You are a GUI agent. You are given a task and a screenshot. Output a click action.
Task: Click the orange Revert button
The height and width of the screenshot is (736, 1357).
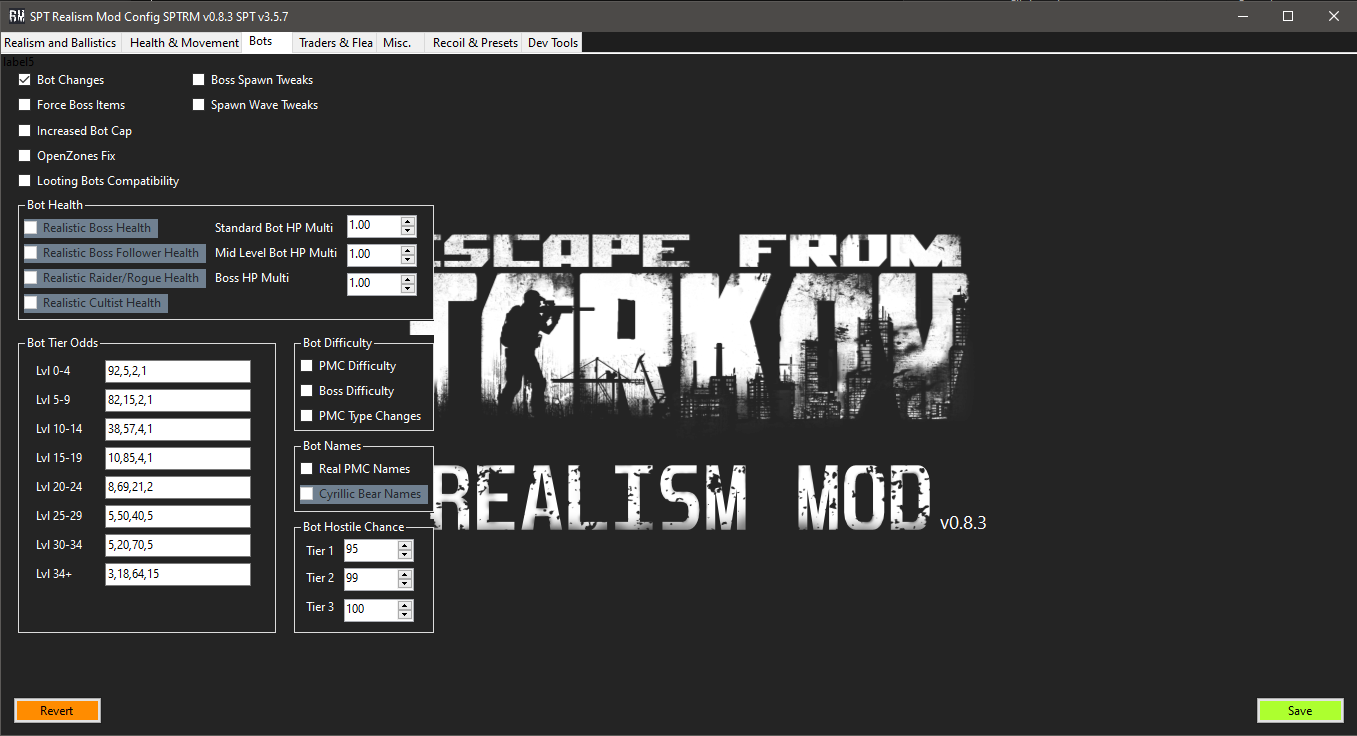57,710
